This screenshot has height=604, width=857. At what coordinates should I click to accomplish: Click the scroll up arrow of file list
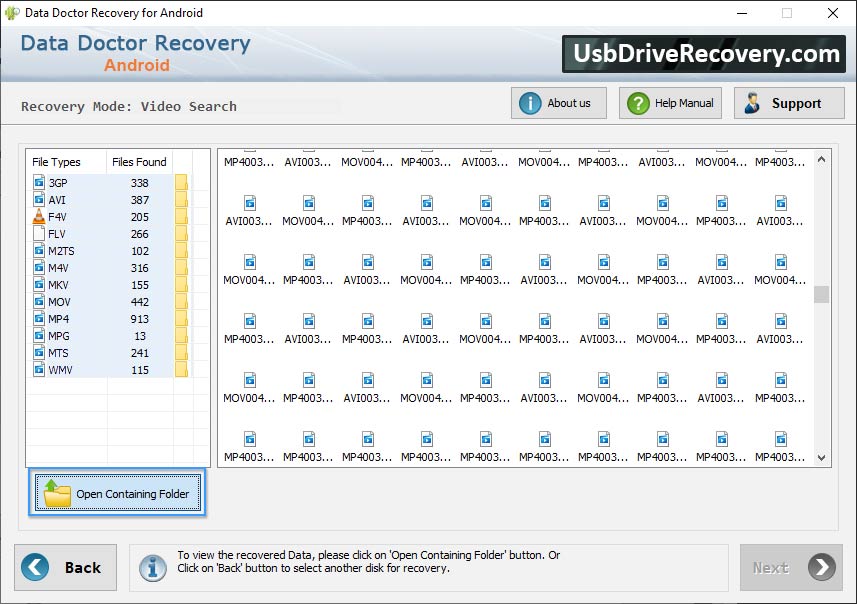[821, 160]
